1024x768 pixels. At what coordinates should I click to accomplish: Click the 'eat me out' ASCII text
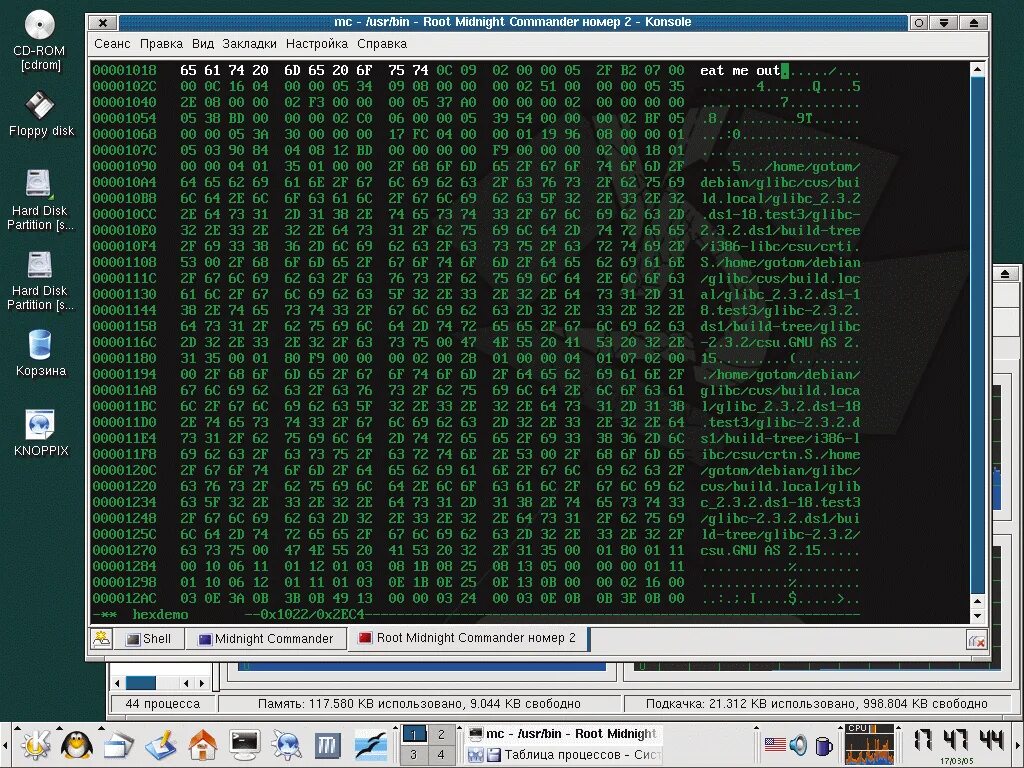(740, 71)
